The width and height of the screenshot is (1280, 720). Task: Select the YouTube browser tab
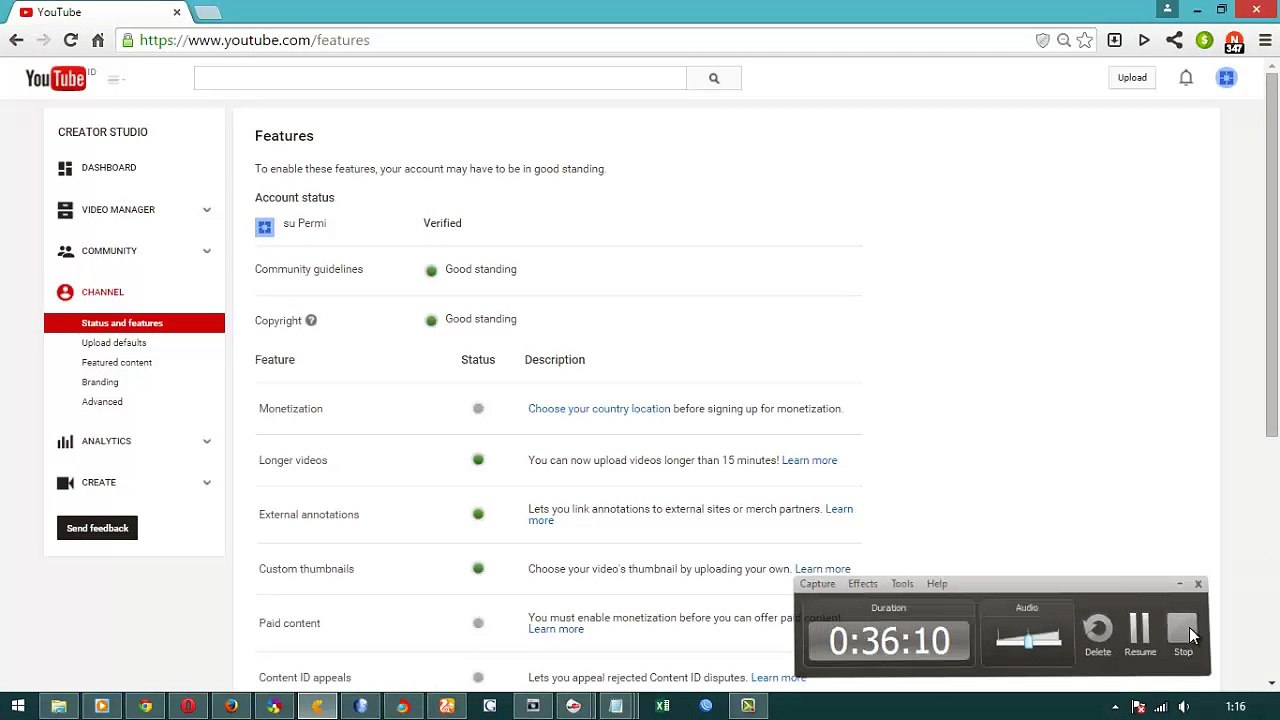pos(100,12)
